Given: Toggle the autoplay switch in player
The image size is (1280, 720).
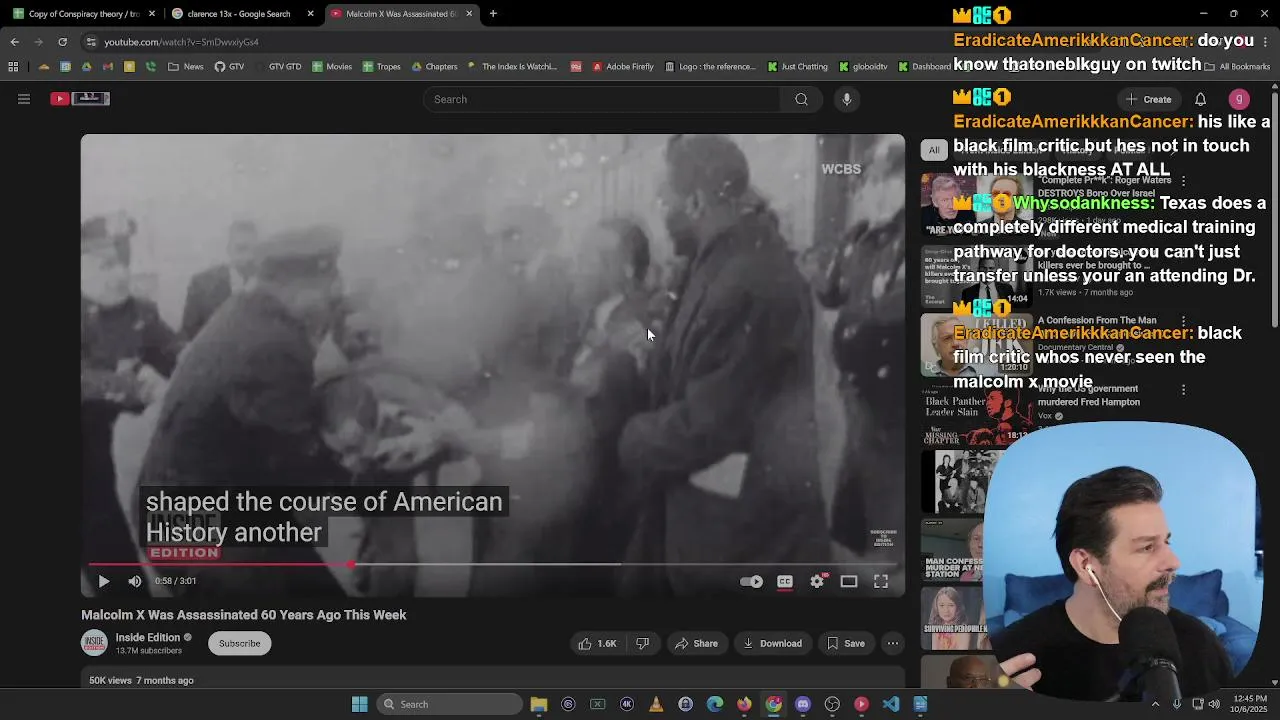Looking at the screenshot, I should pyautogui.click(x=751, y=581).
